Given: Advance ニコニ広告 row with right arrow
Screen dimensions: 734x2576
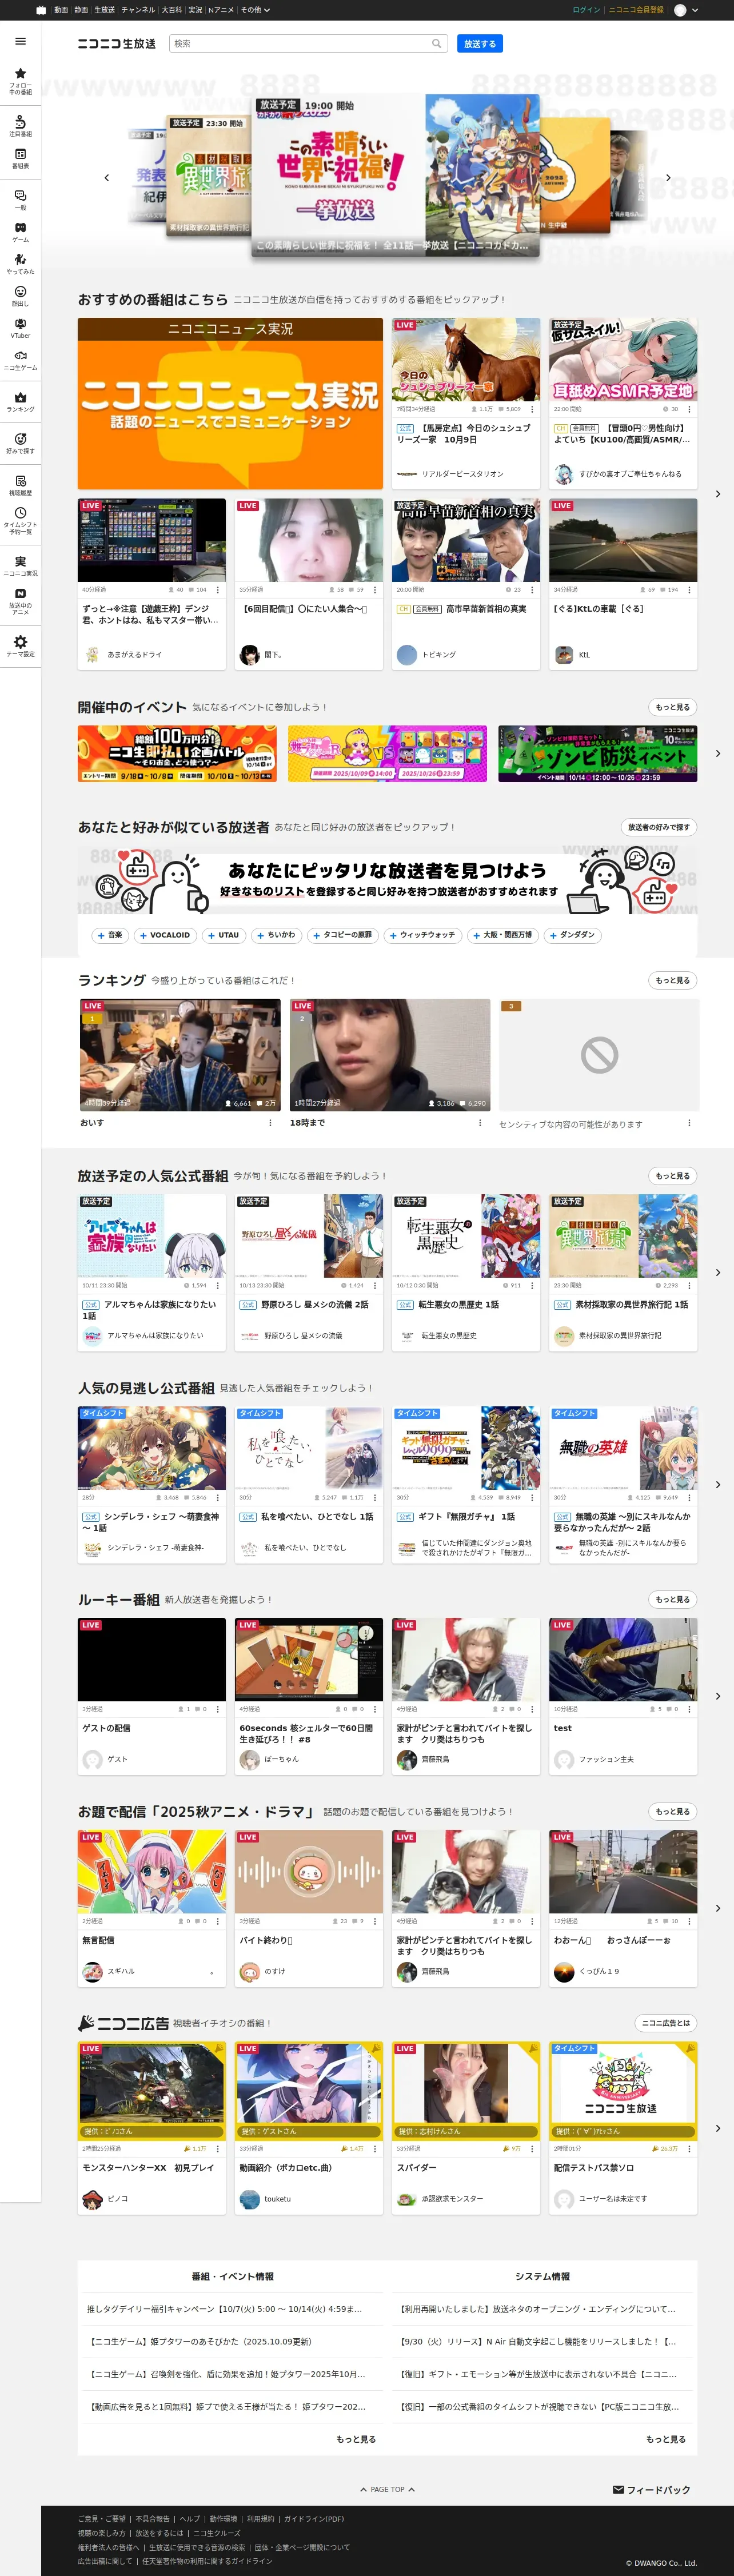Looking at the screenshot, I should click(x=717, y=2128).
